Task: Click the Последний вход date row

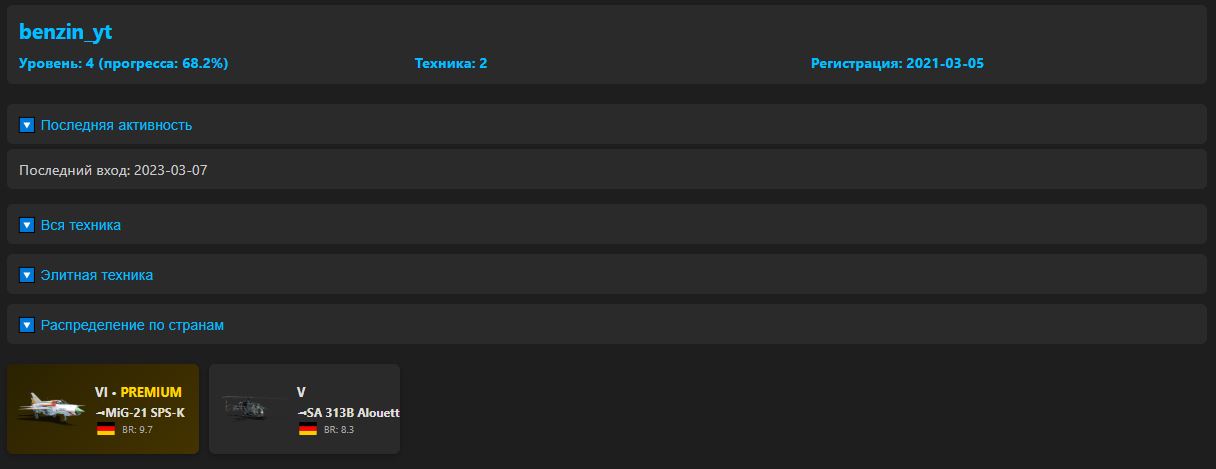Action: coord(113,170)
